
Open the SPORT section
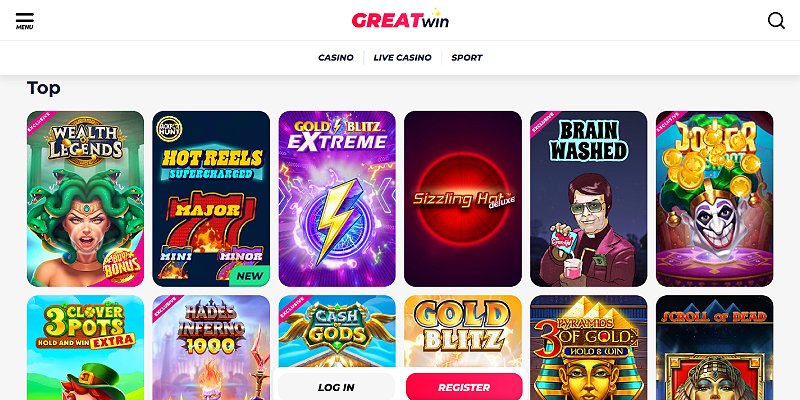(x=467, y=58)
